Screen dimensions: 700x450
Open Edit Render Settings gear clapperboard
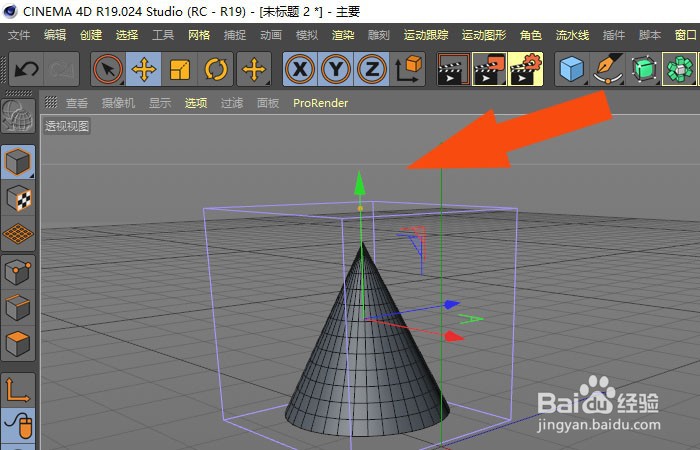525,69
